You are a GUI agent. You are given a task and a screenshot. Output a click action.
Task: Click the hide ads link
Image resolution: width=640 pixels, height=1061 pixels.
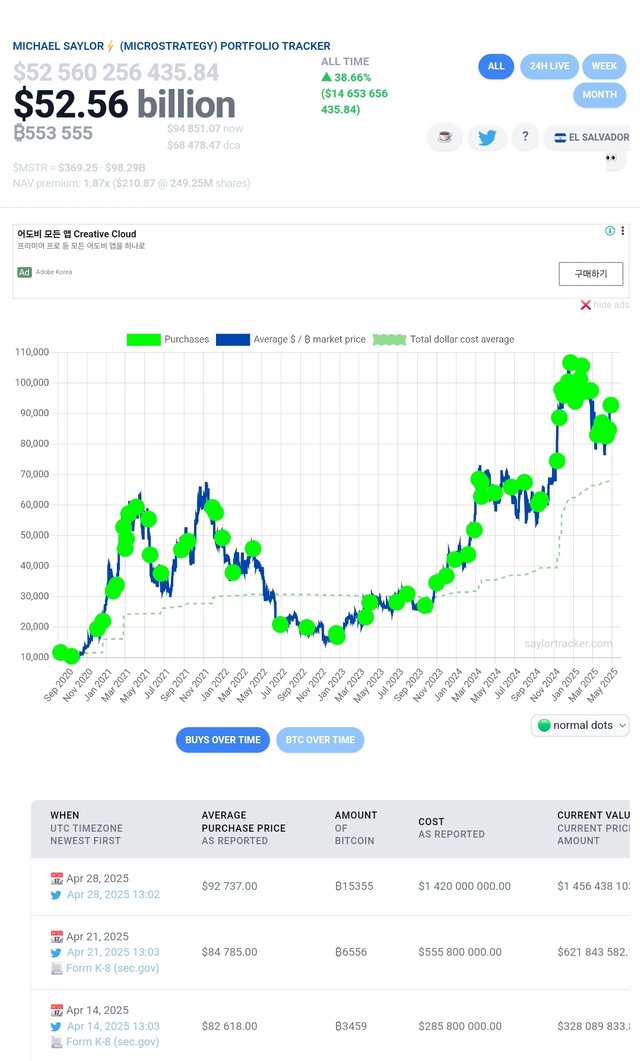click(x=611, y=305)
